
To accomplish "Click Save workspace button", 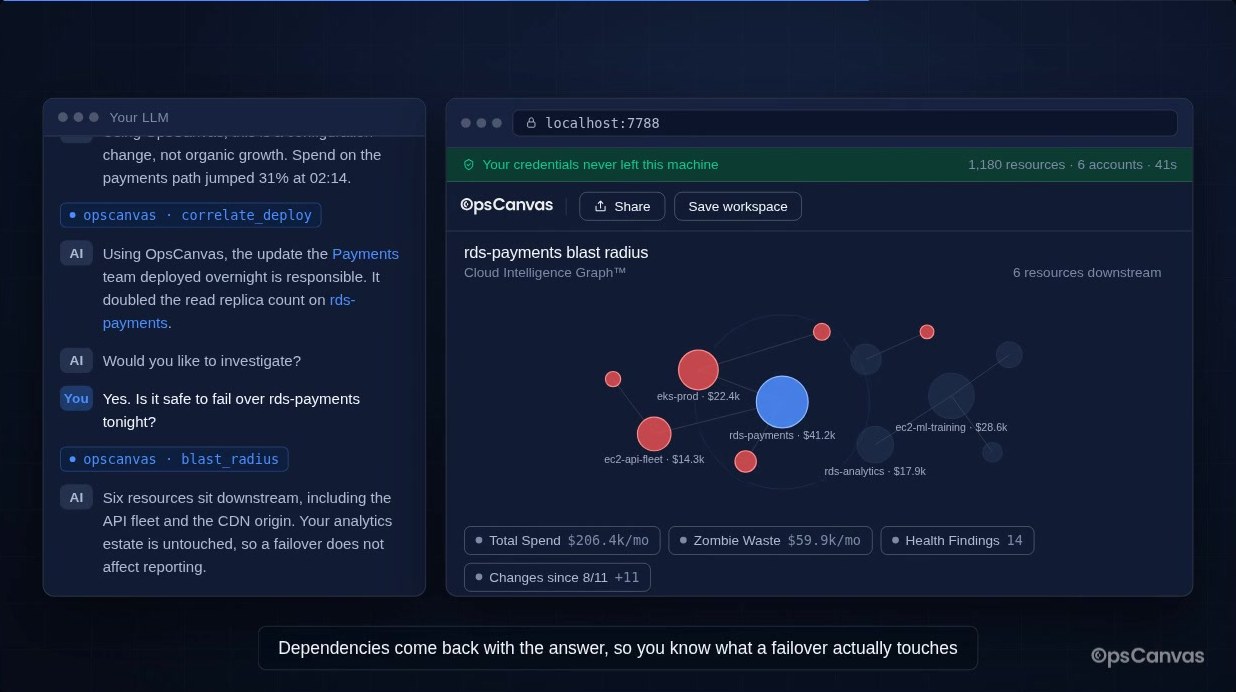I will (x=738, y=206).
